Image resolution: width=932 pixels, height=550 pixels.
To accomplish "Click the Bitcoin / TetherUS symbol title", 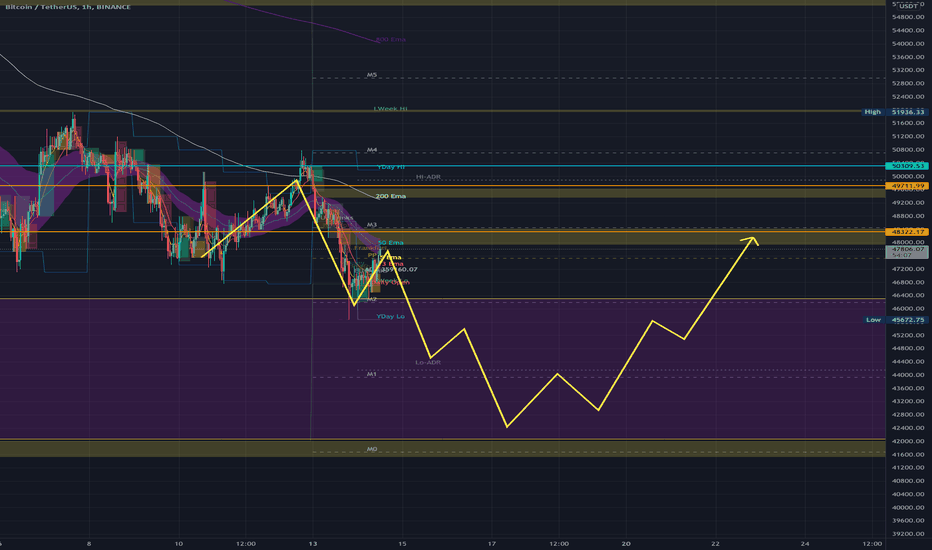I will tap(68, 7).
